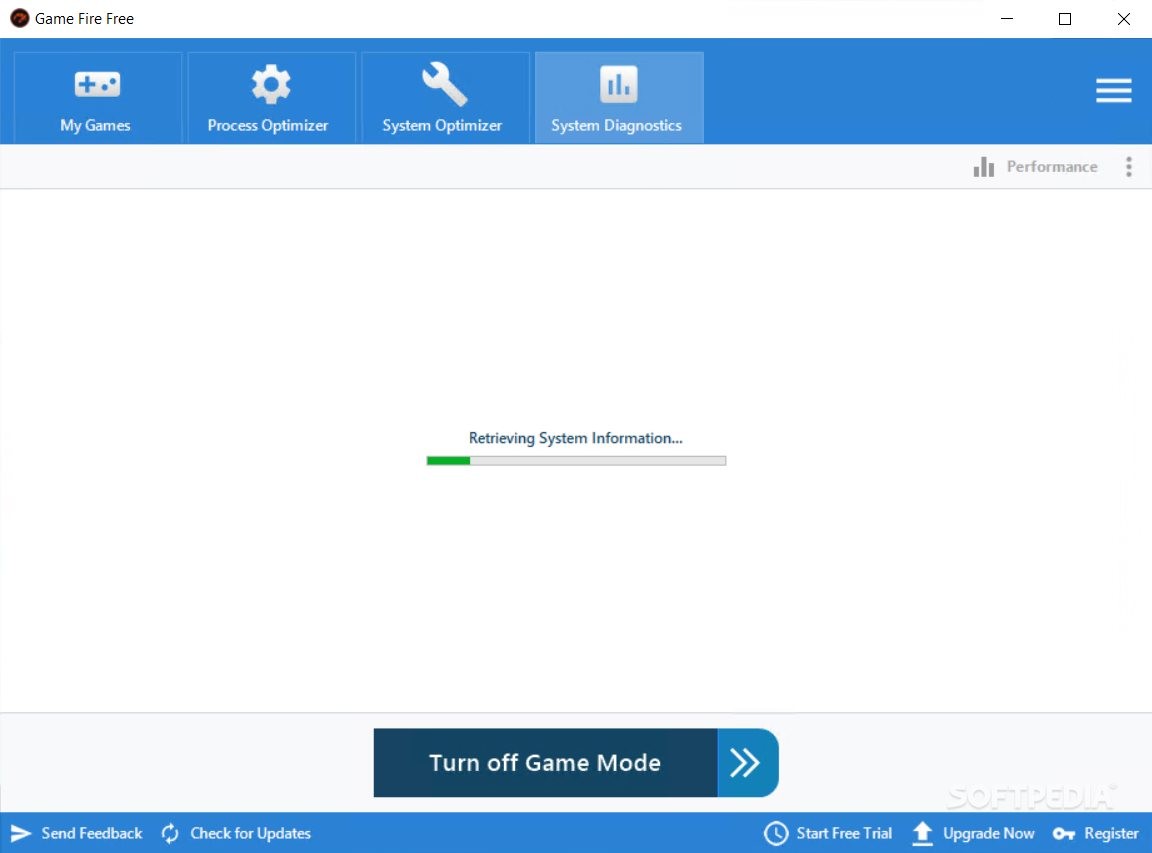
Task: Click the double chevron arrow button
Action: [x=747, y=763]
